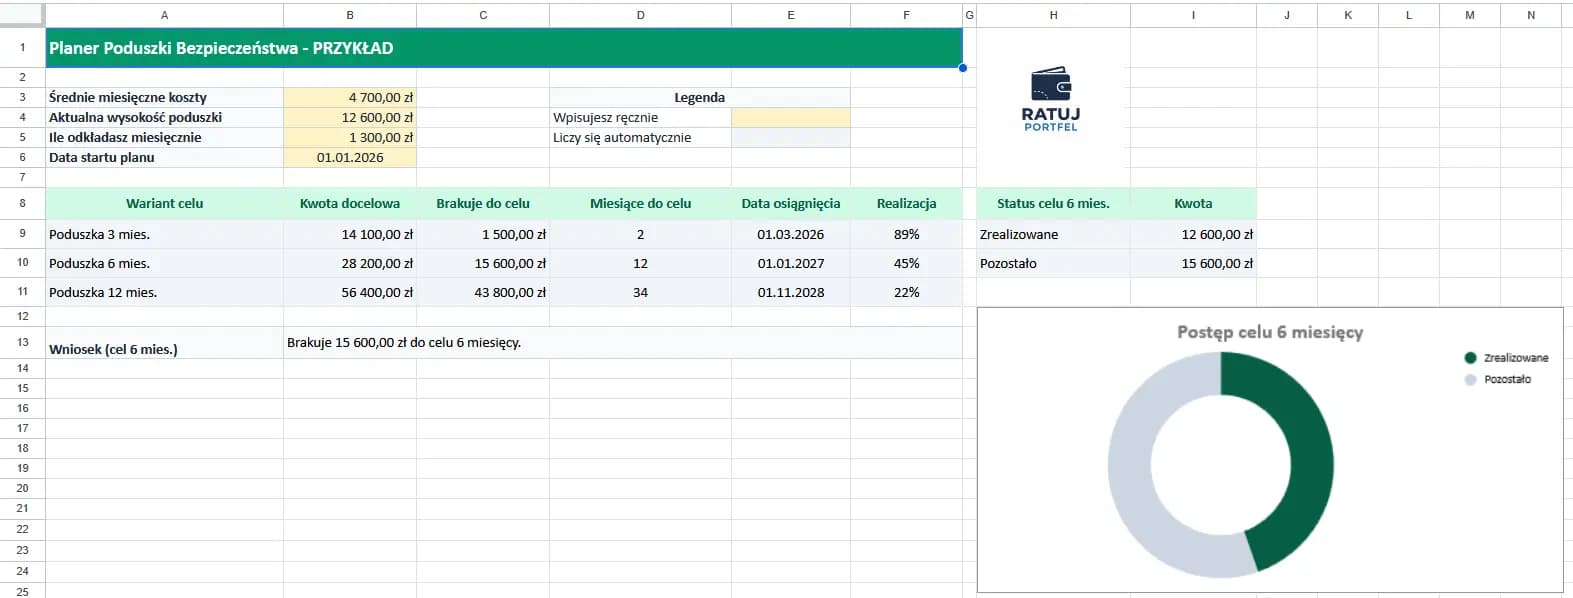This screenshot has height=598, width=1573.
Task: Click the chart title Postęp celu 6 miesięcy
Action: tap(1269, 332)
